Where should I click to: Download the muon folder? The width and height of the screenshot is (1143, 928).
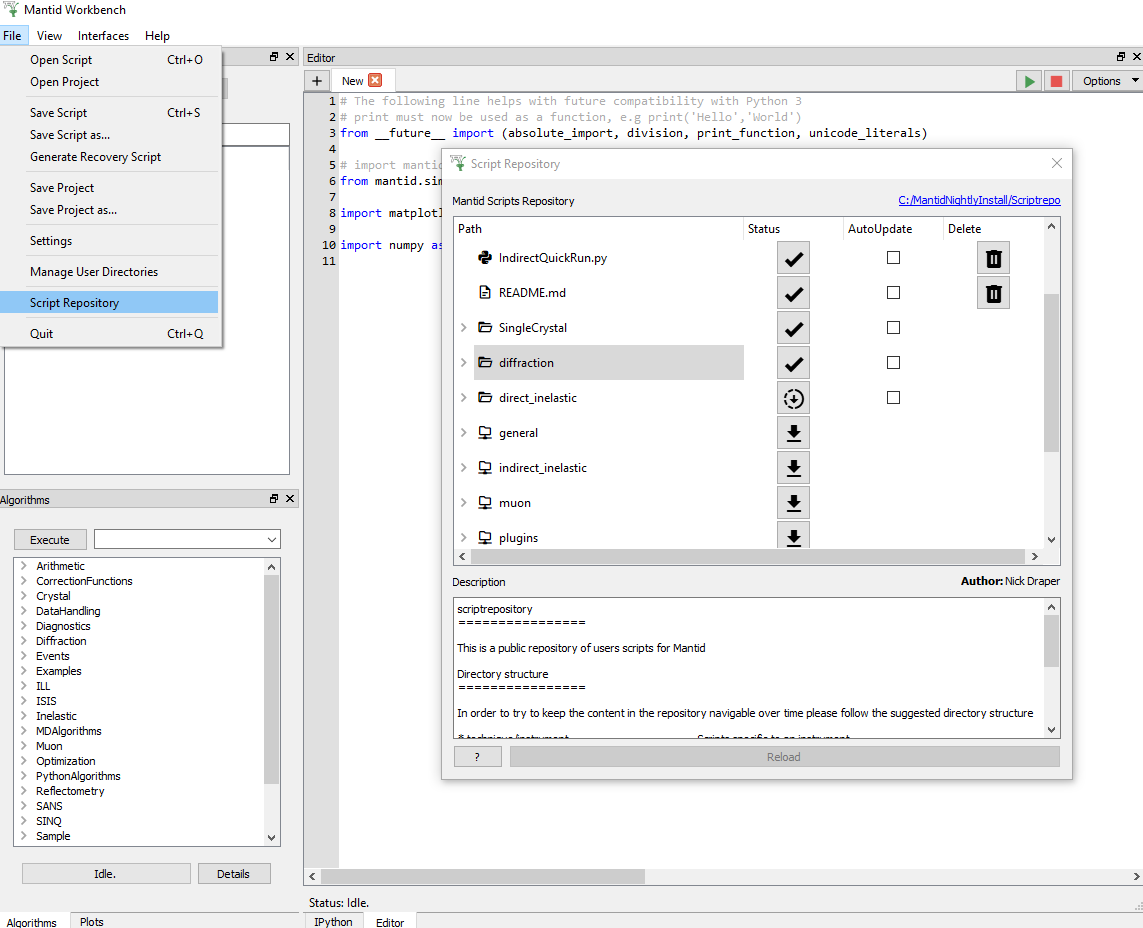793,503
